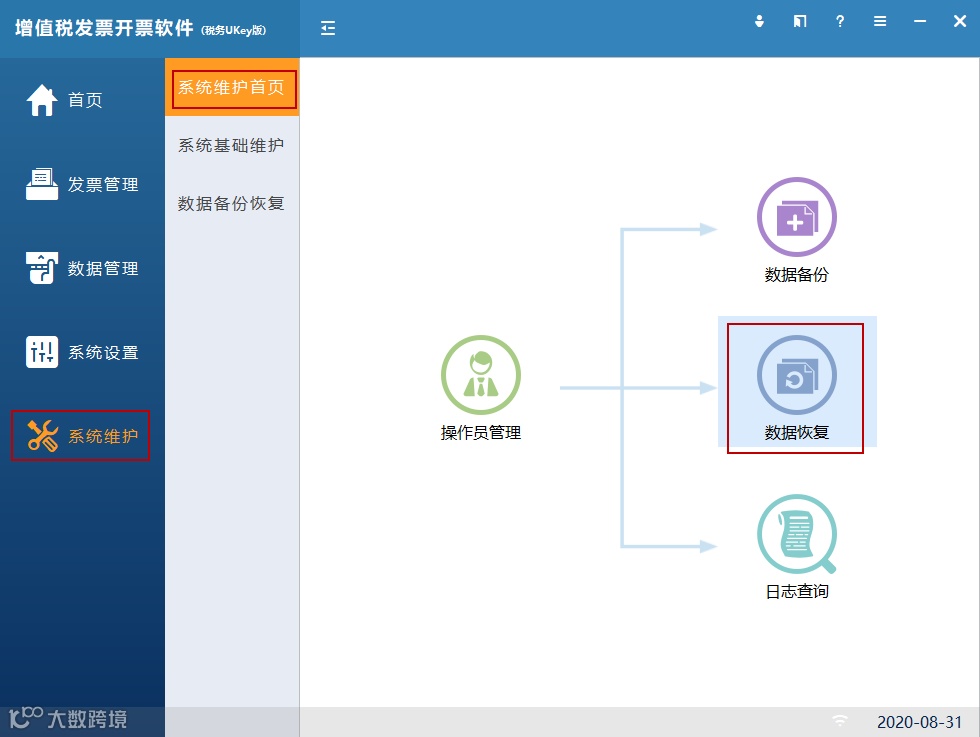Click the user account icon in title bar
This screenshot has width=980, height=737.
pyautogui.click(x=759, y=21)
